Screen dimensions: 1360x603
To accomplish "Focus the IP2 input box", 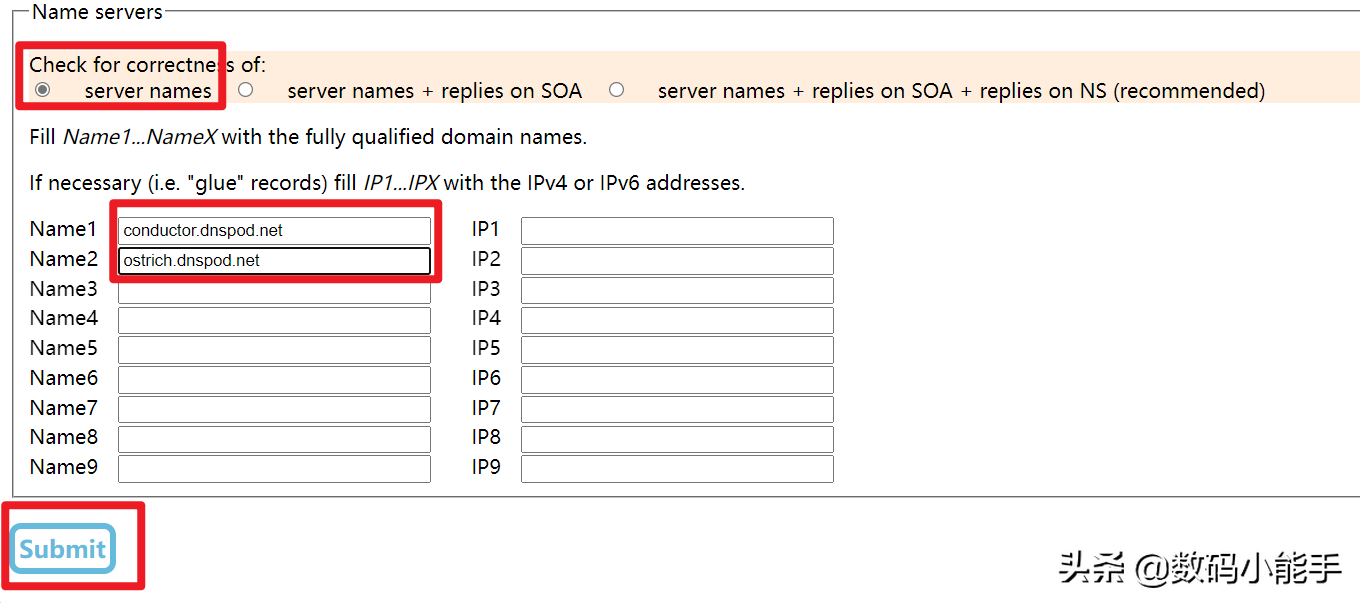I will [677, 261].
